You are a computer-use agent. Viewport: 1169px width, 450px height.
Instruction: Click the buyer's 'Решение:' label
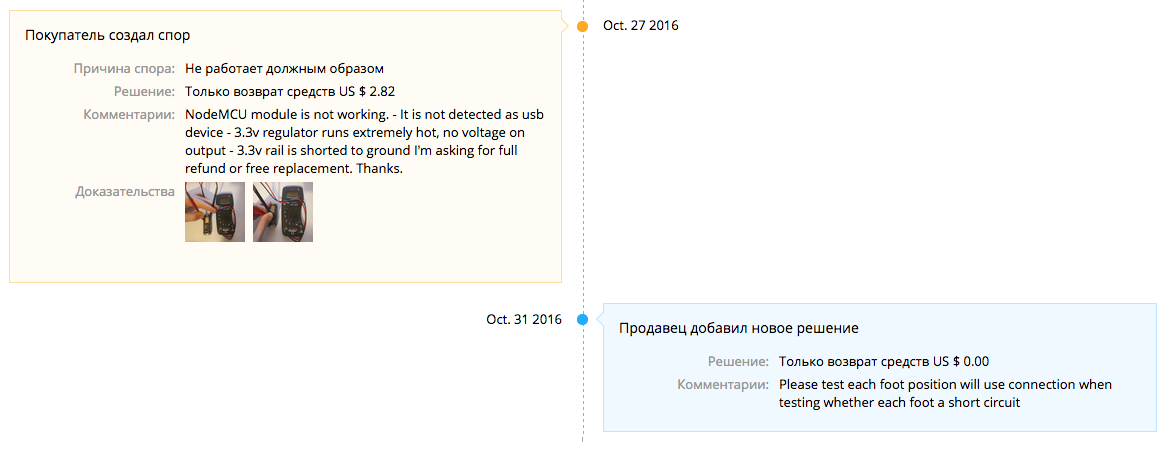[146, 92]
